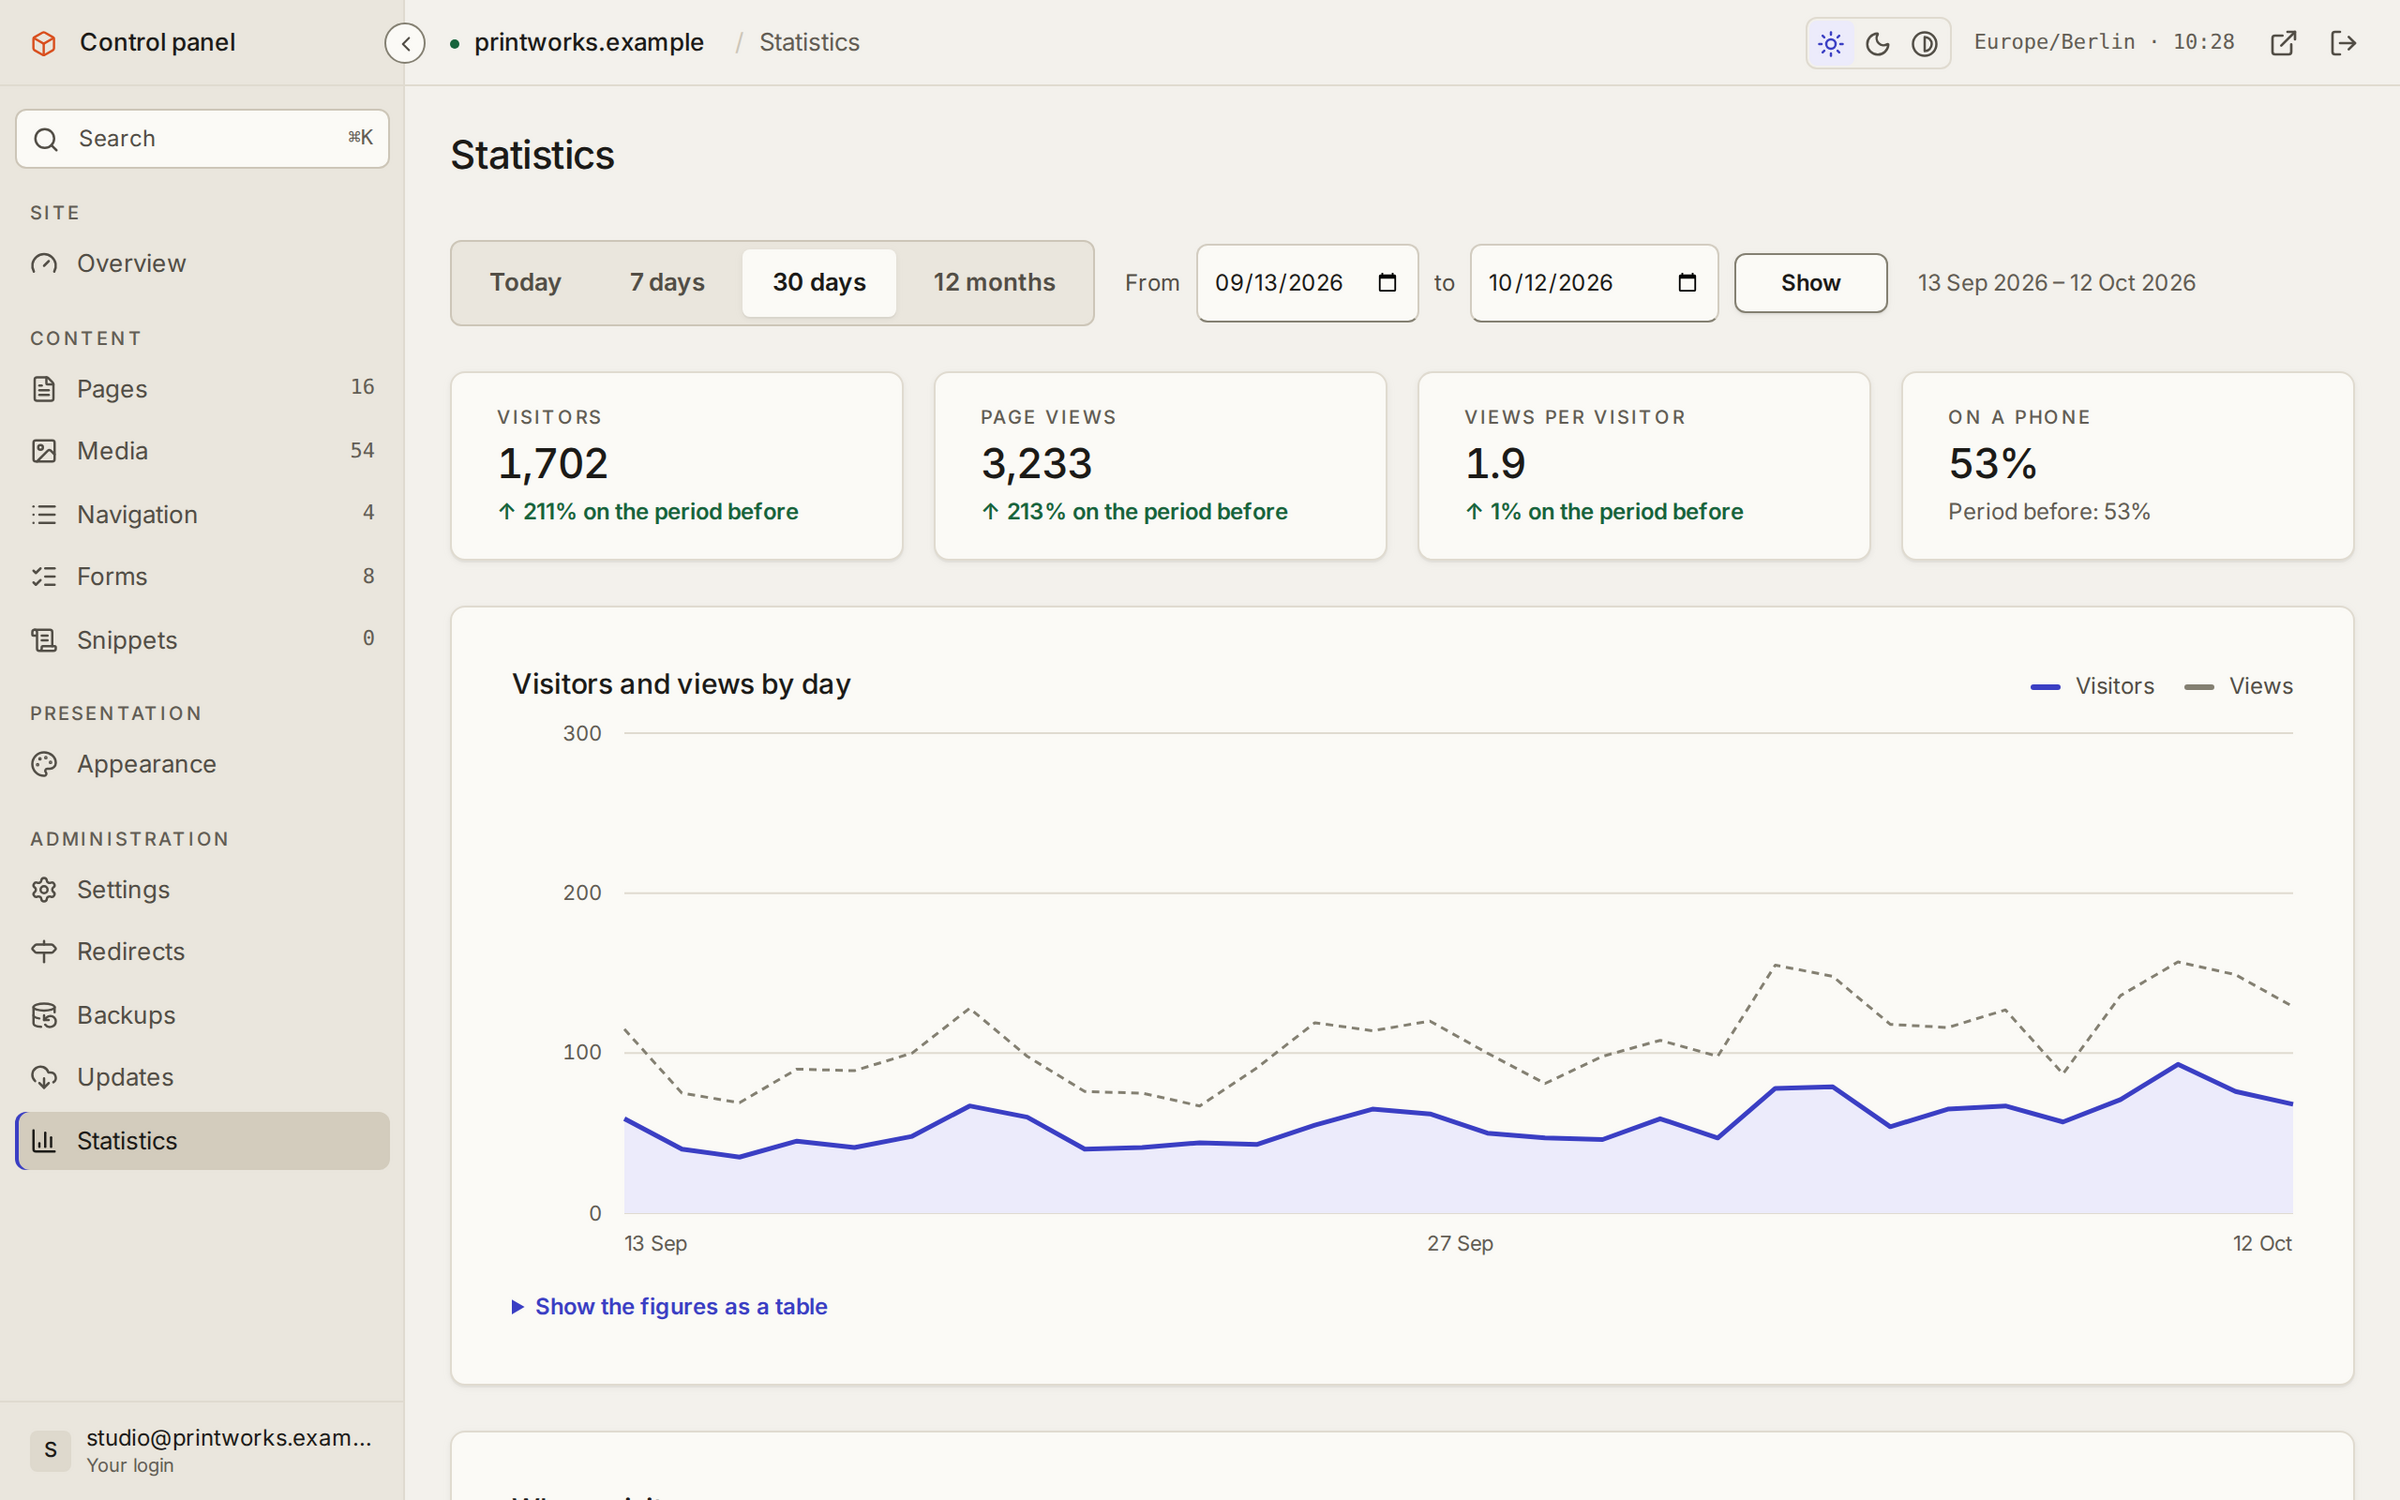
Task: Focus the Search input field
Action: [x=202, y=139]
